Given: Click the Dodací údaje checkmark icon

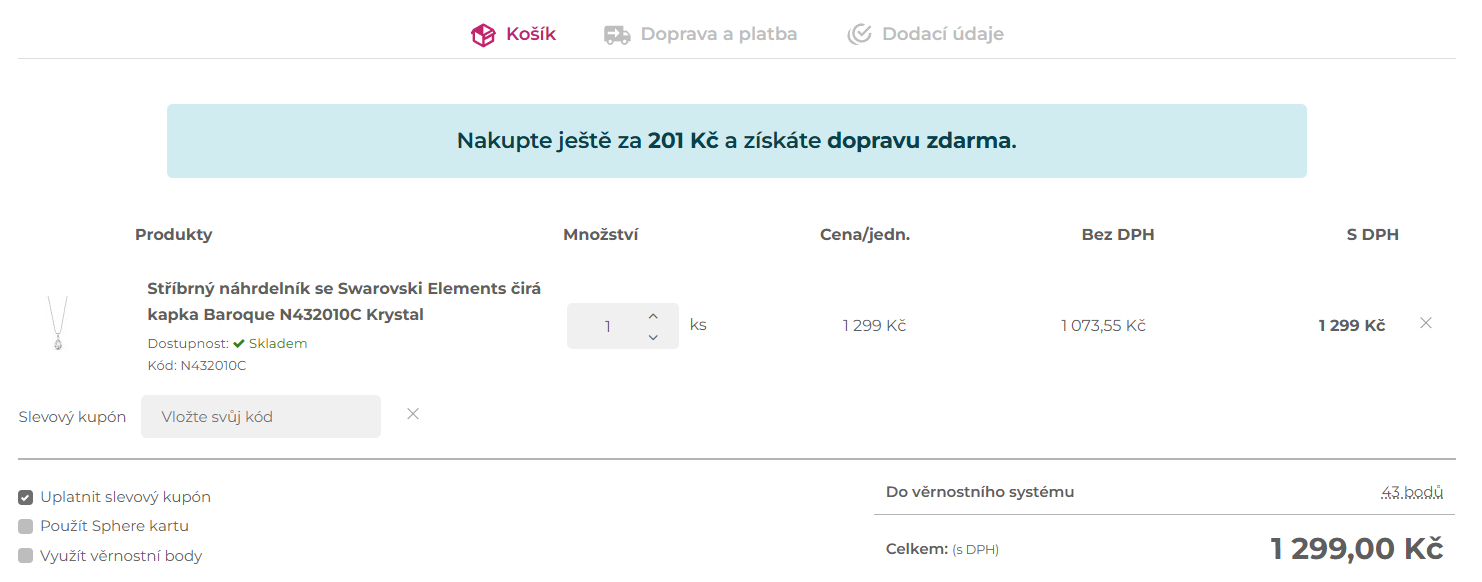Looking at the screenshot, I should point(858,33).
